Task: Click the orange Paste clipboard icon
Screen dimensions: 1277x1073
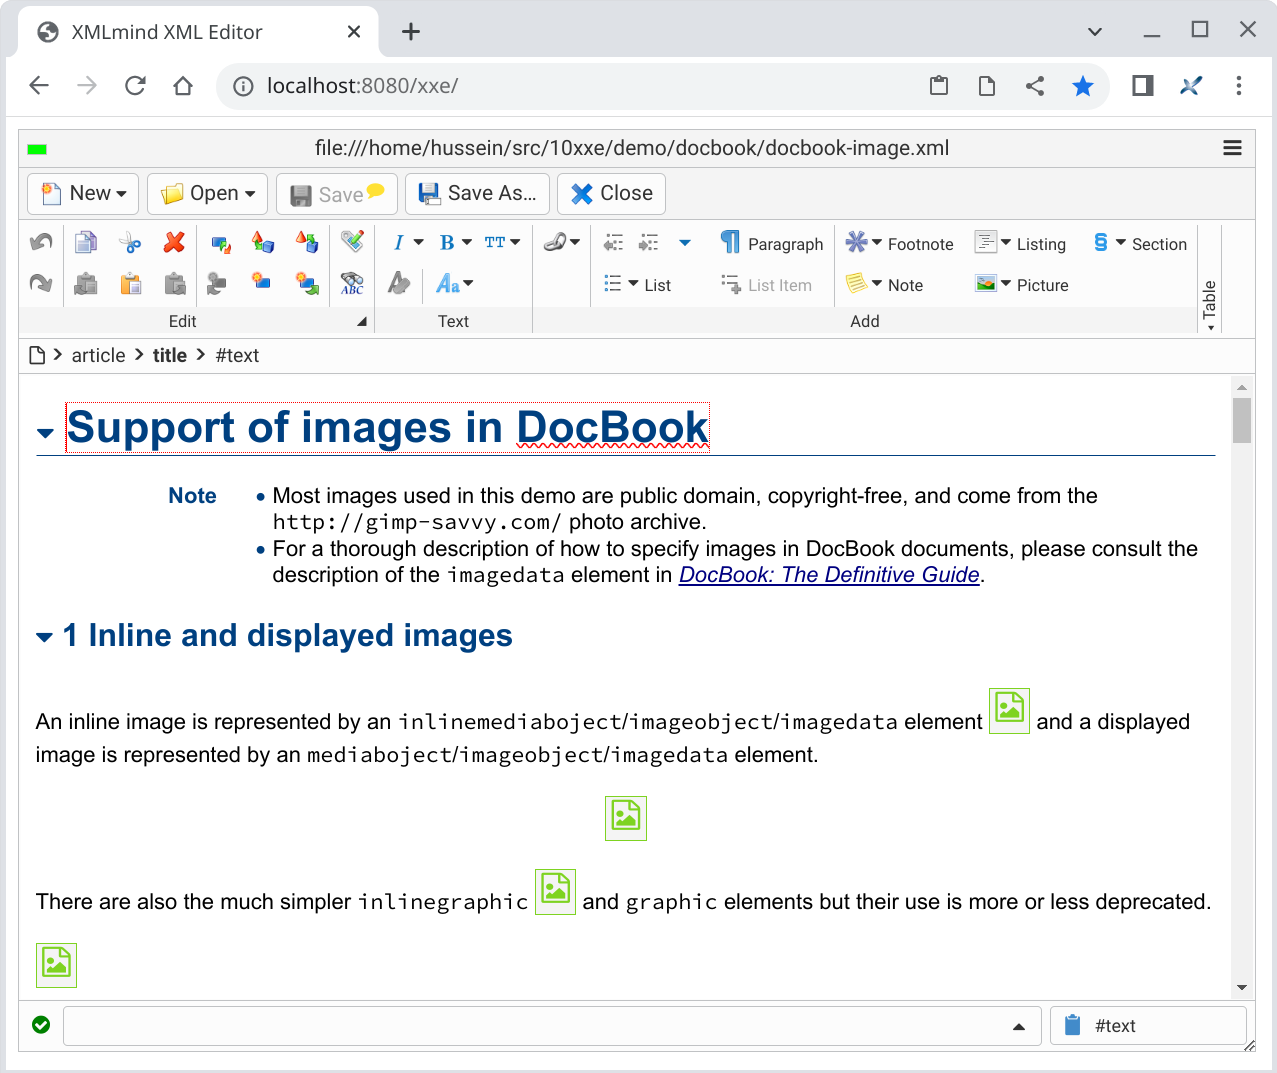Action: tap(130, 284)
